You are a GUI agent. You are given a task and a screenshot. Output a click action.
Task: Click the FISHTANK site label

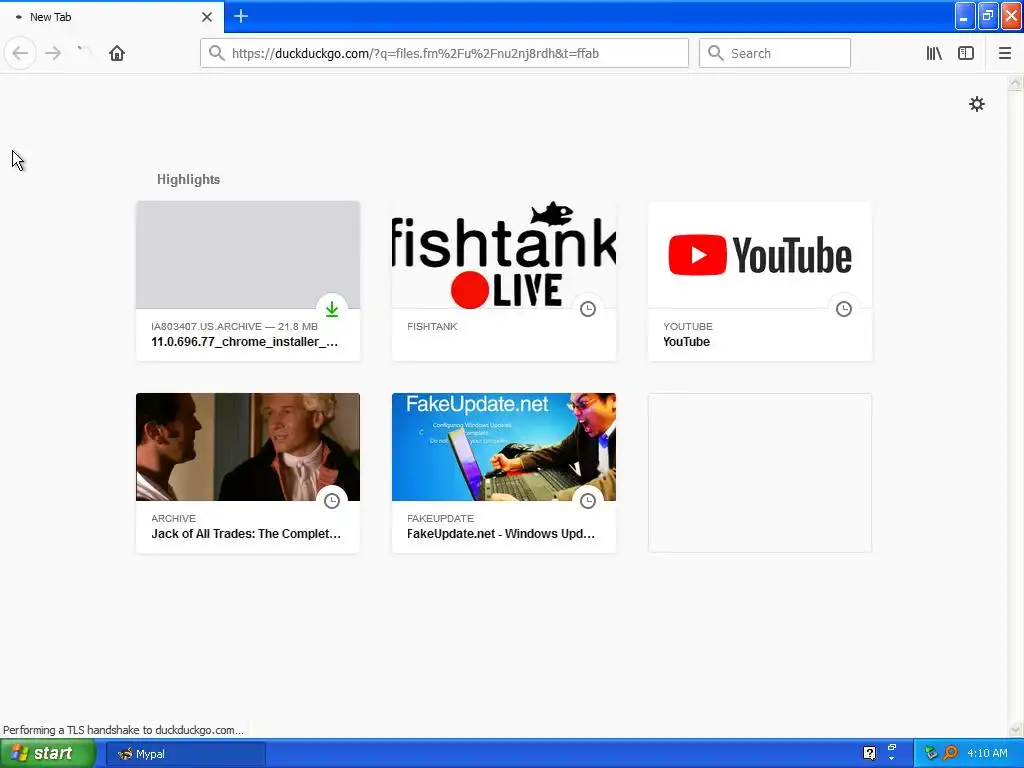coord(432,326)
